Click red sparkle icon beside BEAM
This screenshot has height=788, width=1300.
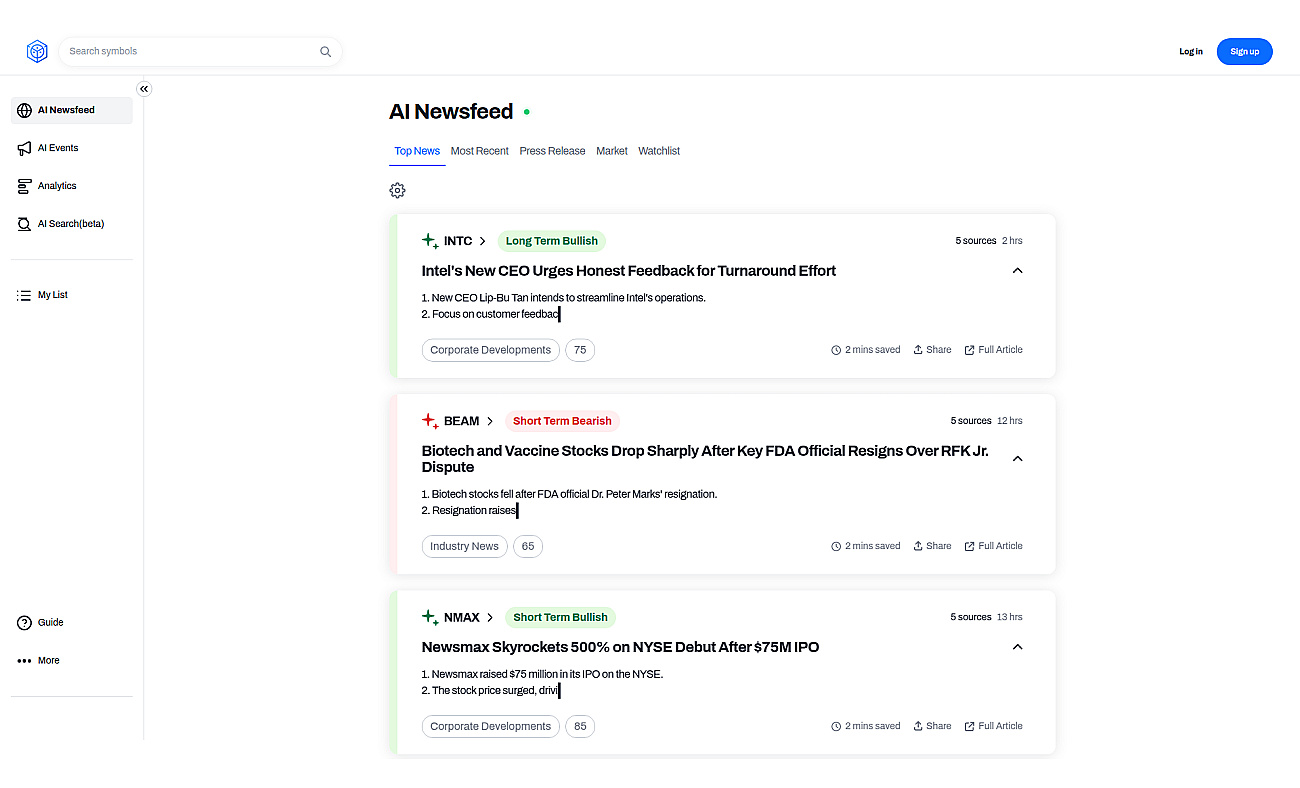[x=430, y=421]
